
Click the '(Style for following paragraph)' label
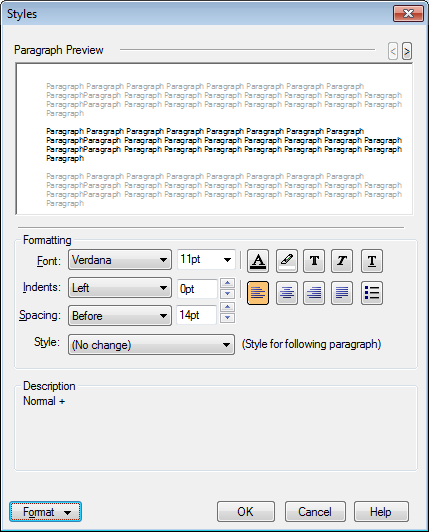click(x=311, y=344)
